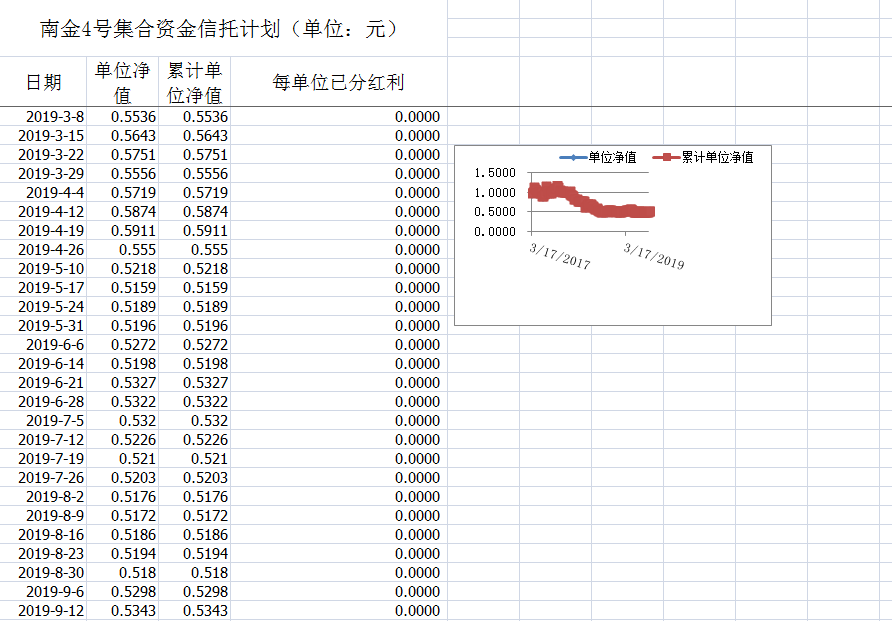The image size is (892, 621).
Task: Select 单位净值 cell in the 2019-6-6 row
Action: pos(122,345)
